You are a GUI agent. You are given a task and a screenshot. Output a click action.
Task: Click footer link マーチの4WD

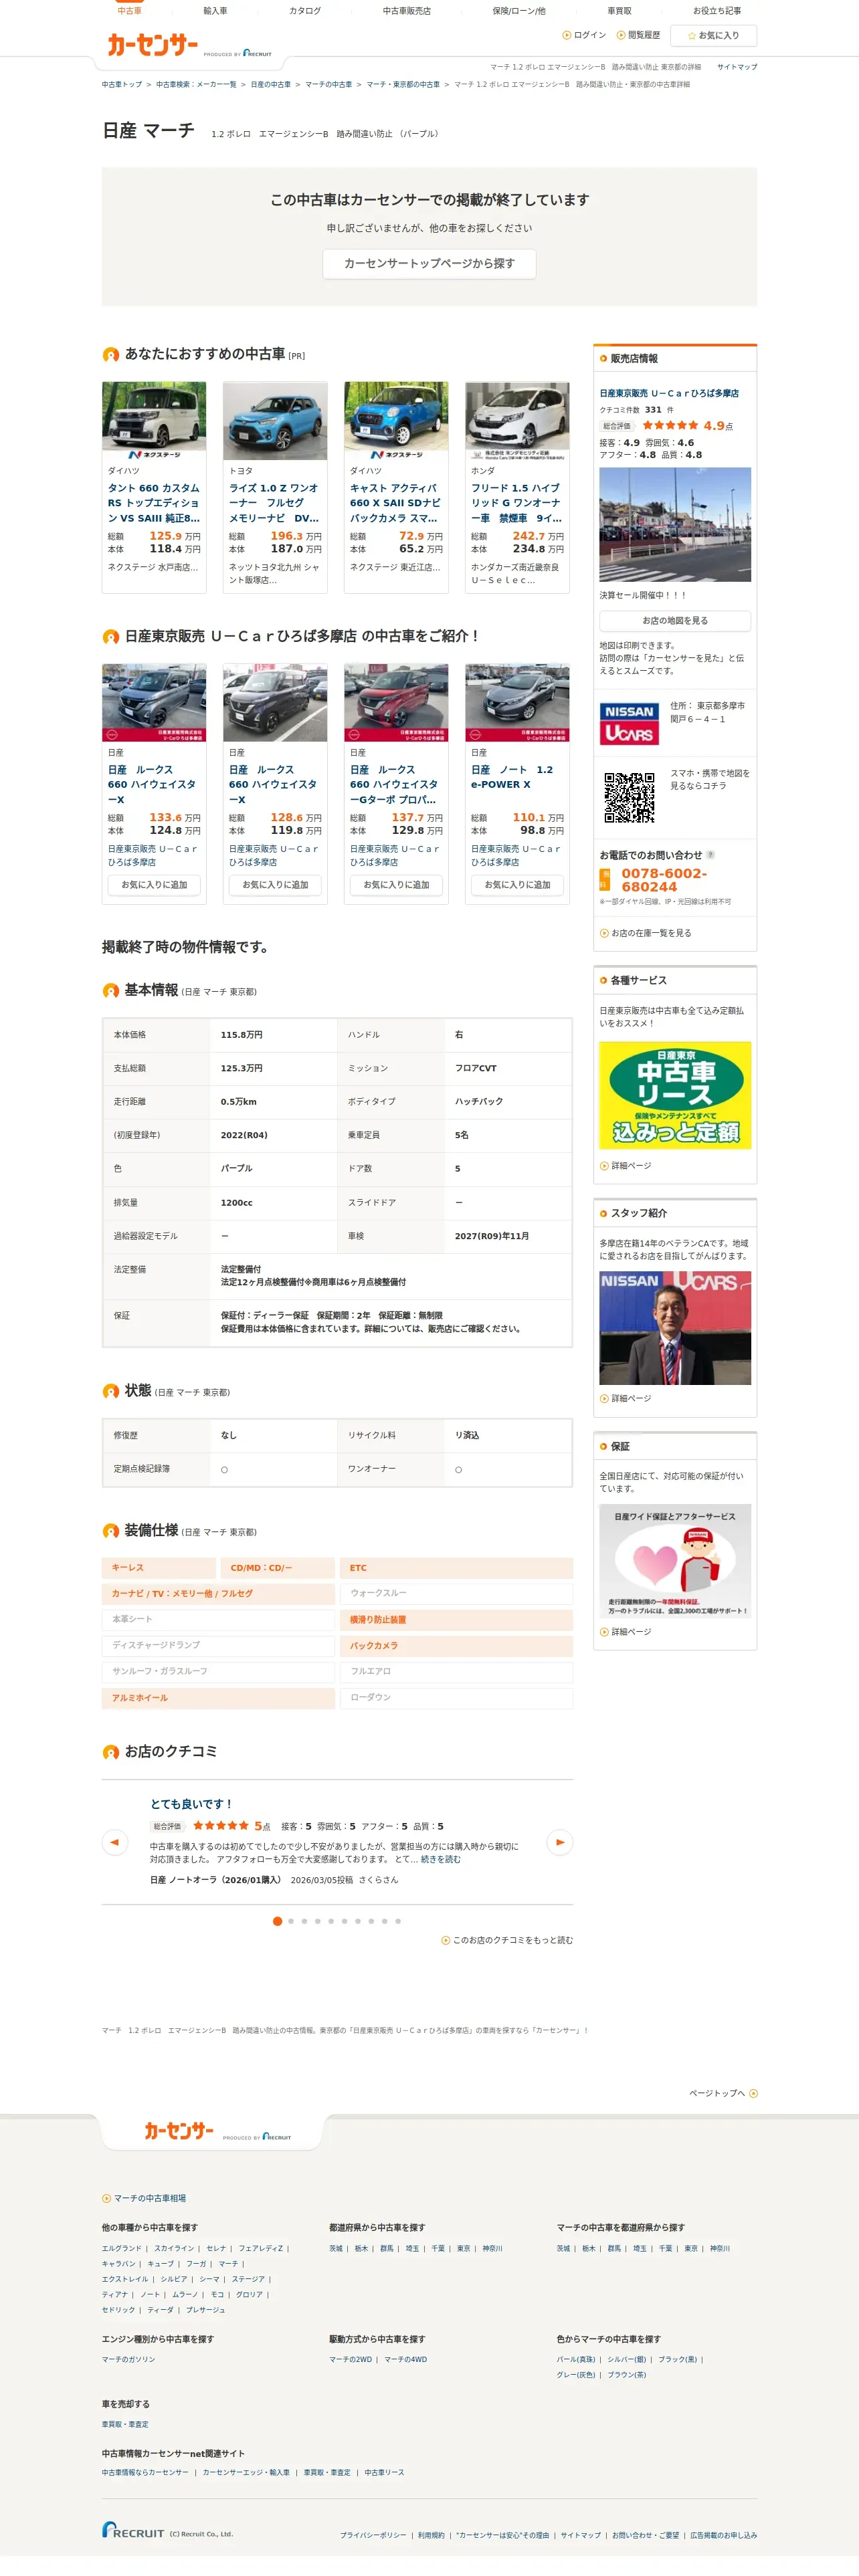pyautogui.click(x=405, y=2359)
